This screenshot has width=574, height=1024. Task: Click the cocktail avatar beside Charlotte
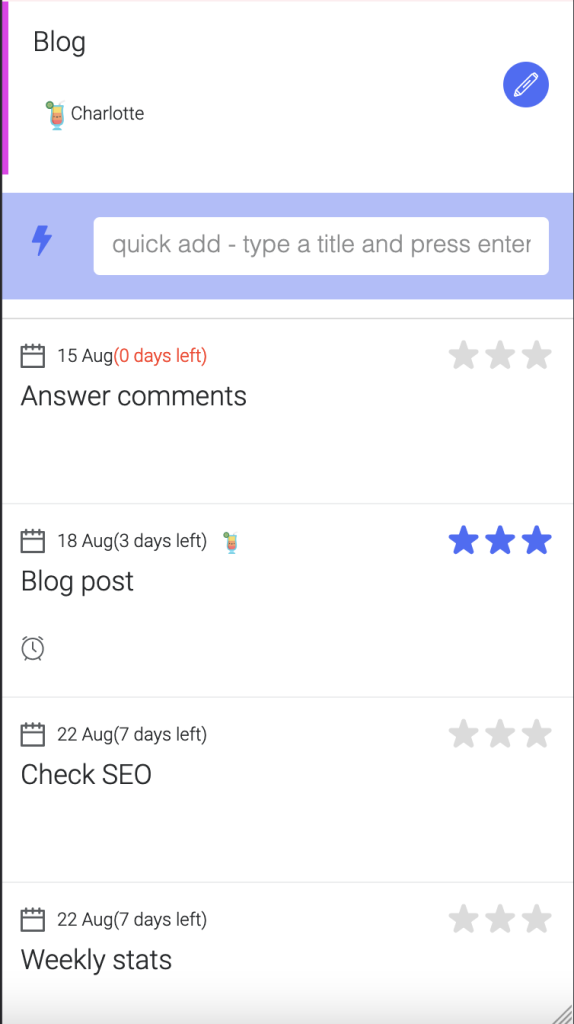[56, 115]
